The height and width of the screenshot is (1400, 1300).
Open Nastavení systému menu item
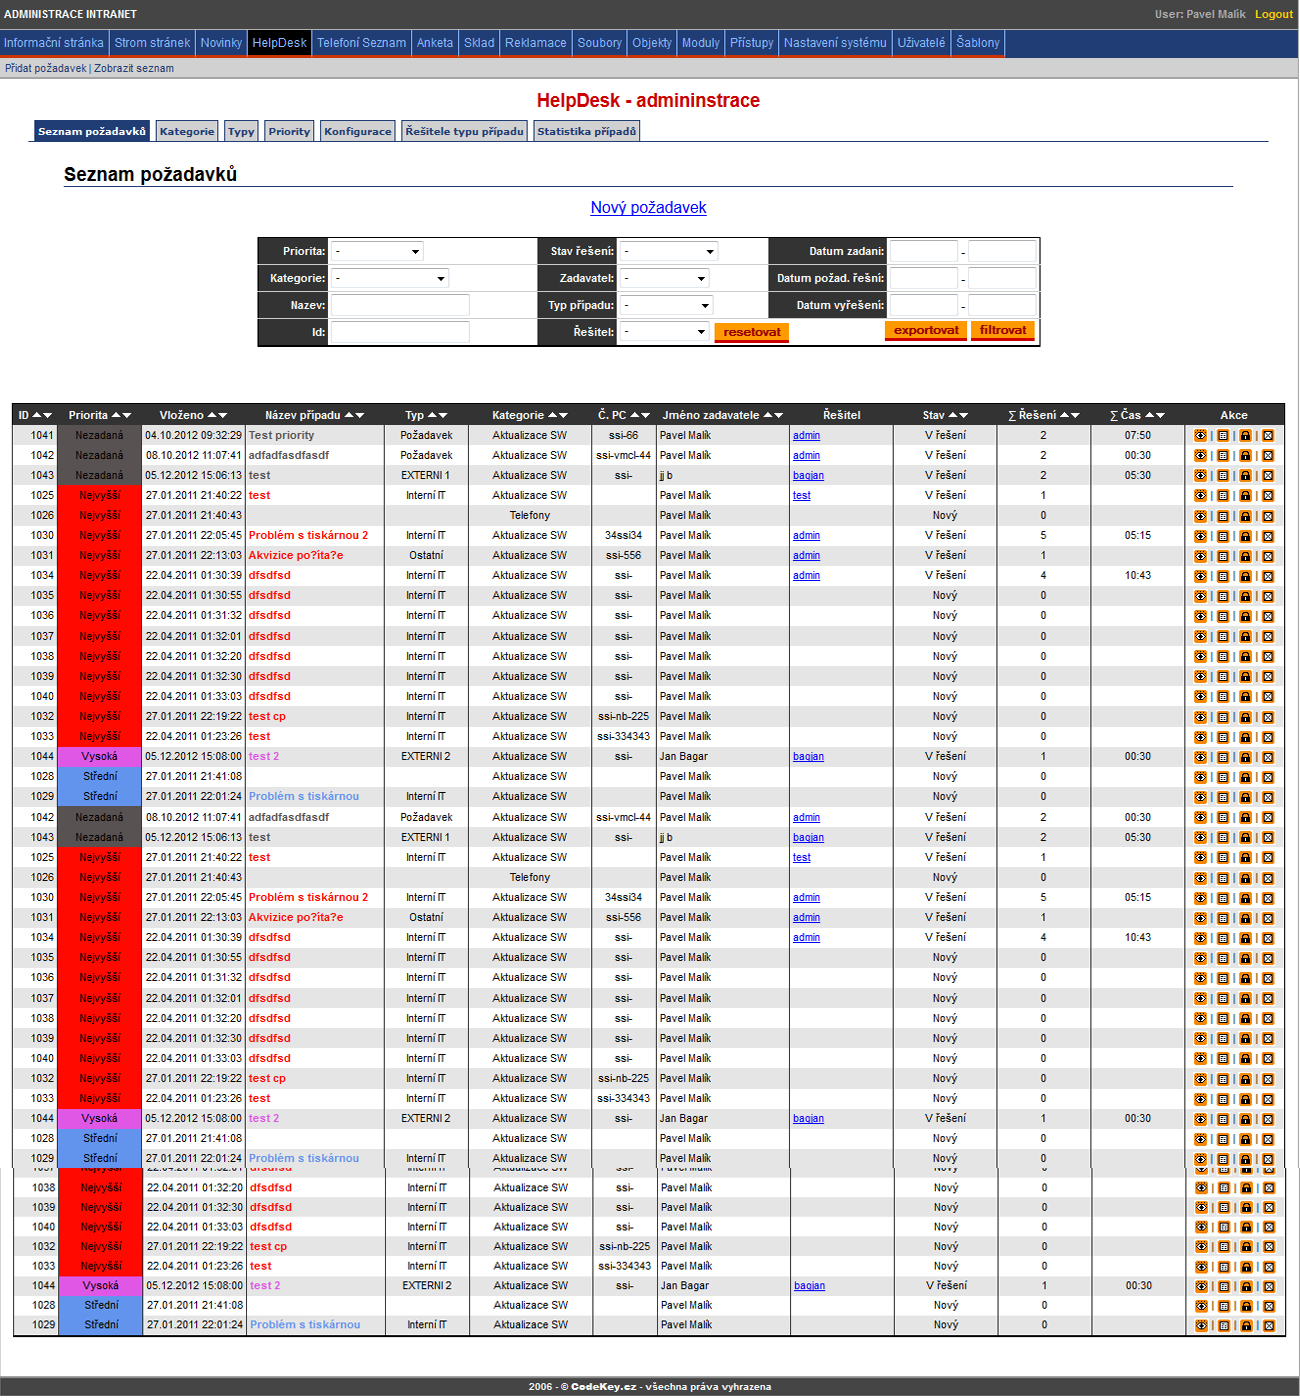pyautogui.click(x=835, y=43)
